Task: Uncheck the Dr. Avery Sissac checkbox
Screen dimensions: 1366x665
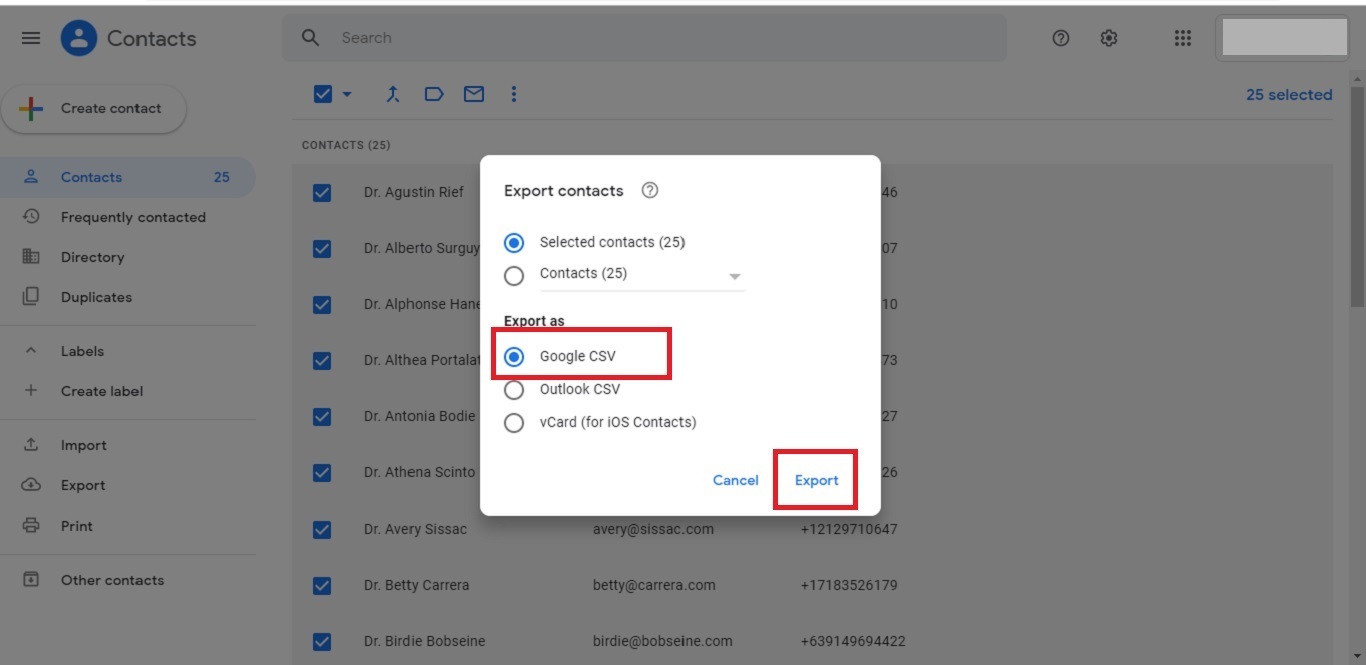Action: pyautogui.click(x=322, y=529)
